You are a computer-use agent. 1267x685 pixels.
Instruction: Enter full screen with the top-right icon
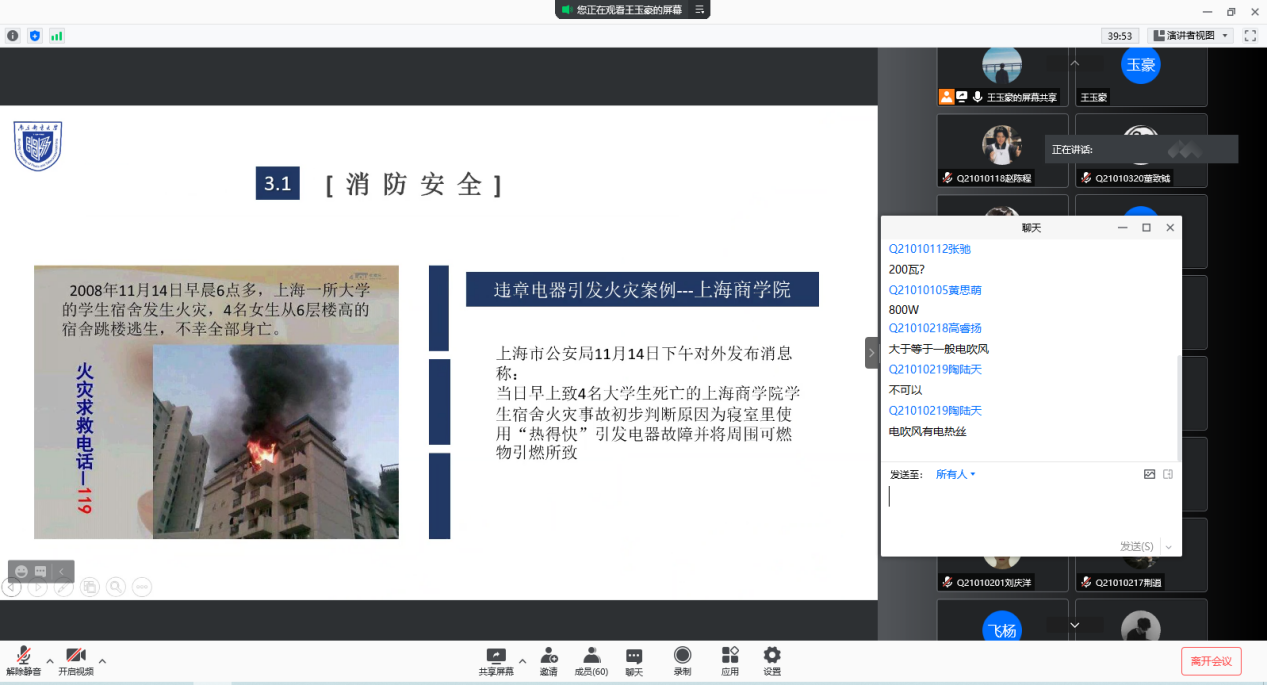click(x=1250, y=35)
